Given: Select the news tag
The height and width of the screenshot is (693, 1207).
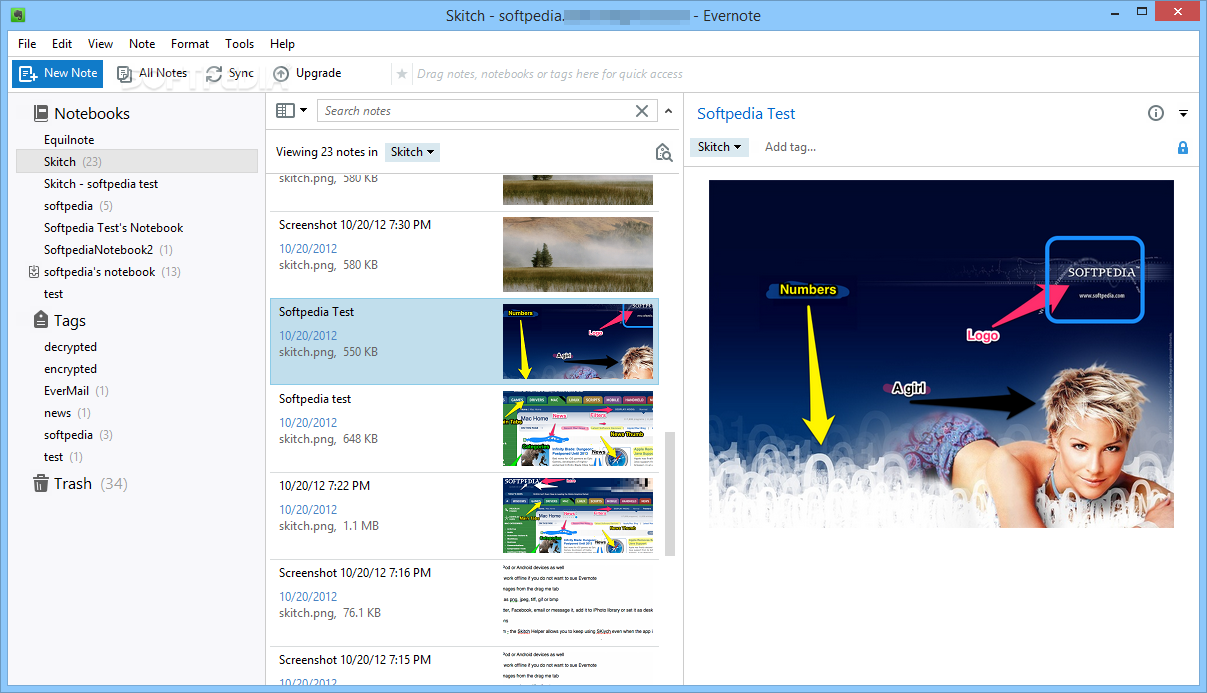Looking at the screenshot, I should point(67,413).
